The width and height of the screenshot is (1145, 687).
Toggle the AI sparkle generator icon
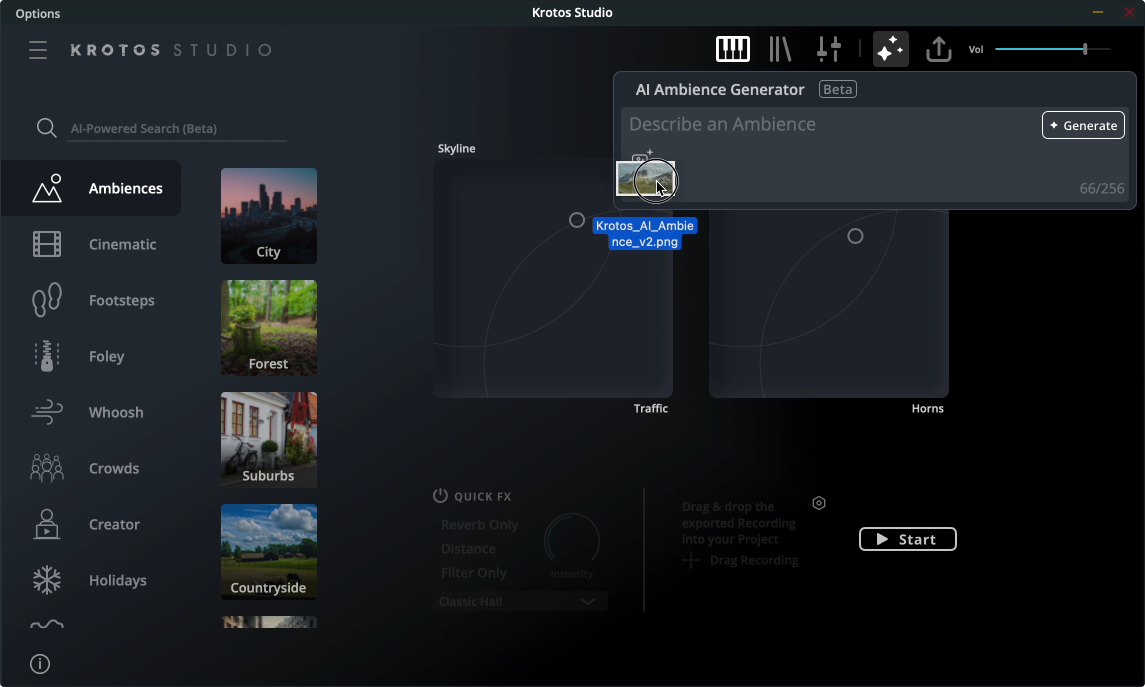[x=890, y=49]
